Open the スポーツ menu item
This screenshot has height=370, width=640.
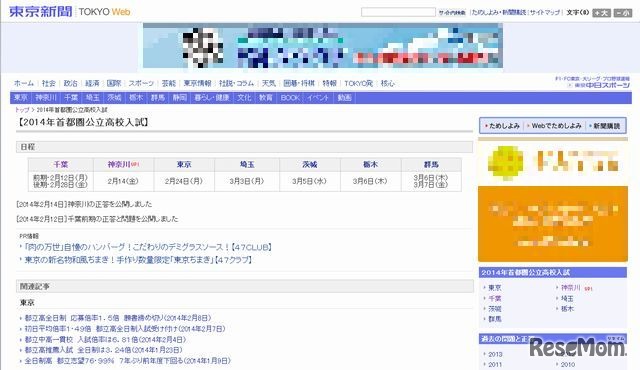(141, 83)
